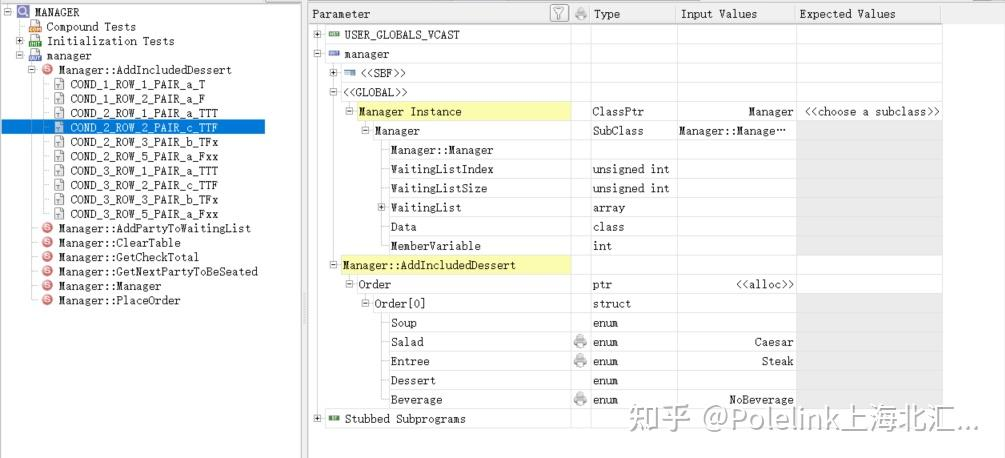
Task: Expand the Stubbed Subprograms node
Action: click(318, 419)
